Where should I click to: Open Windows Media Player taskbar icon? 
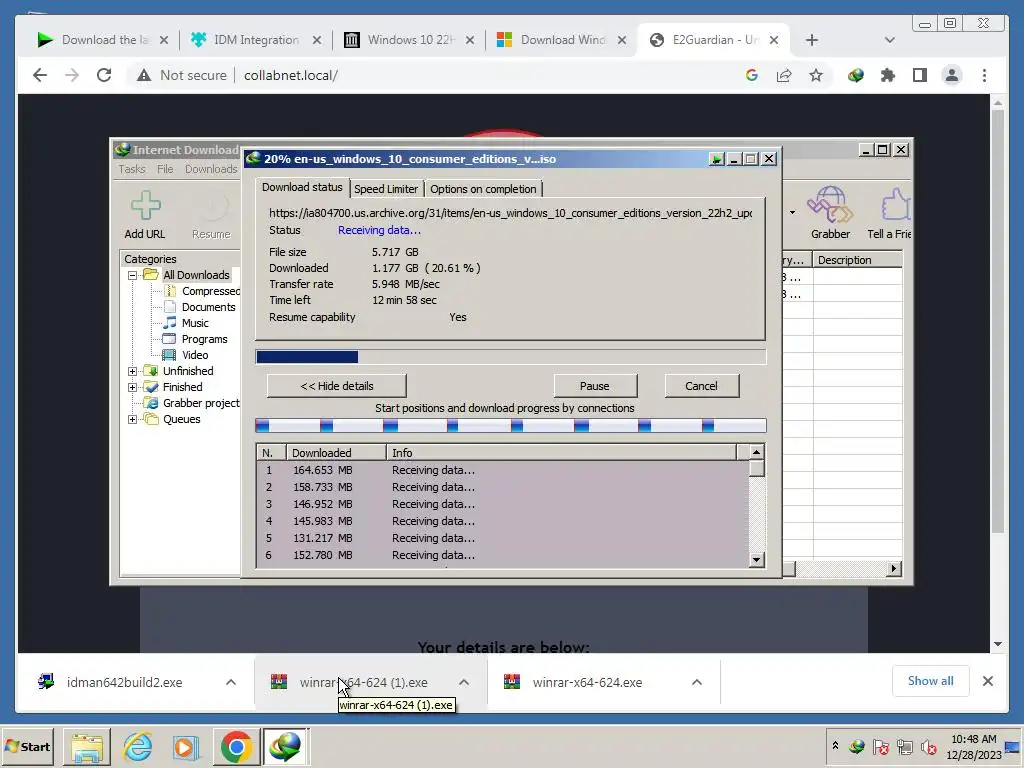[x=185, y=747]
